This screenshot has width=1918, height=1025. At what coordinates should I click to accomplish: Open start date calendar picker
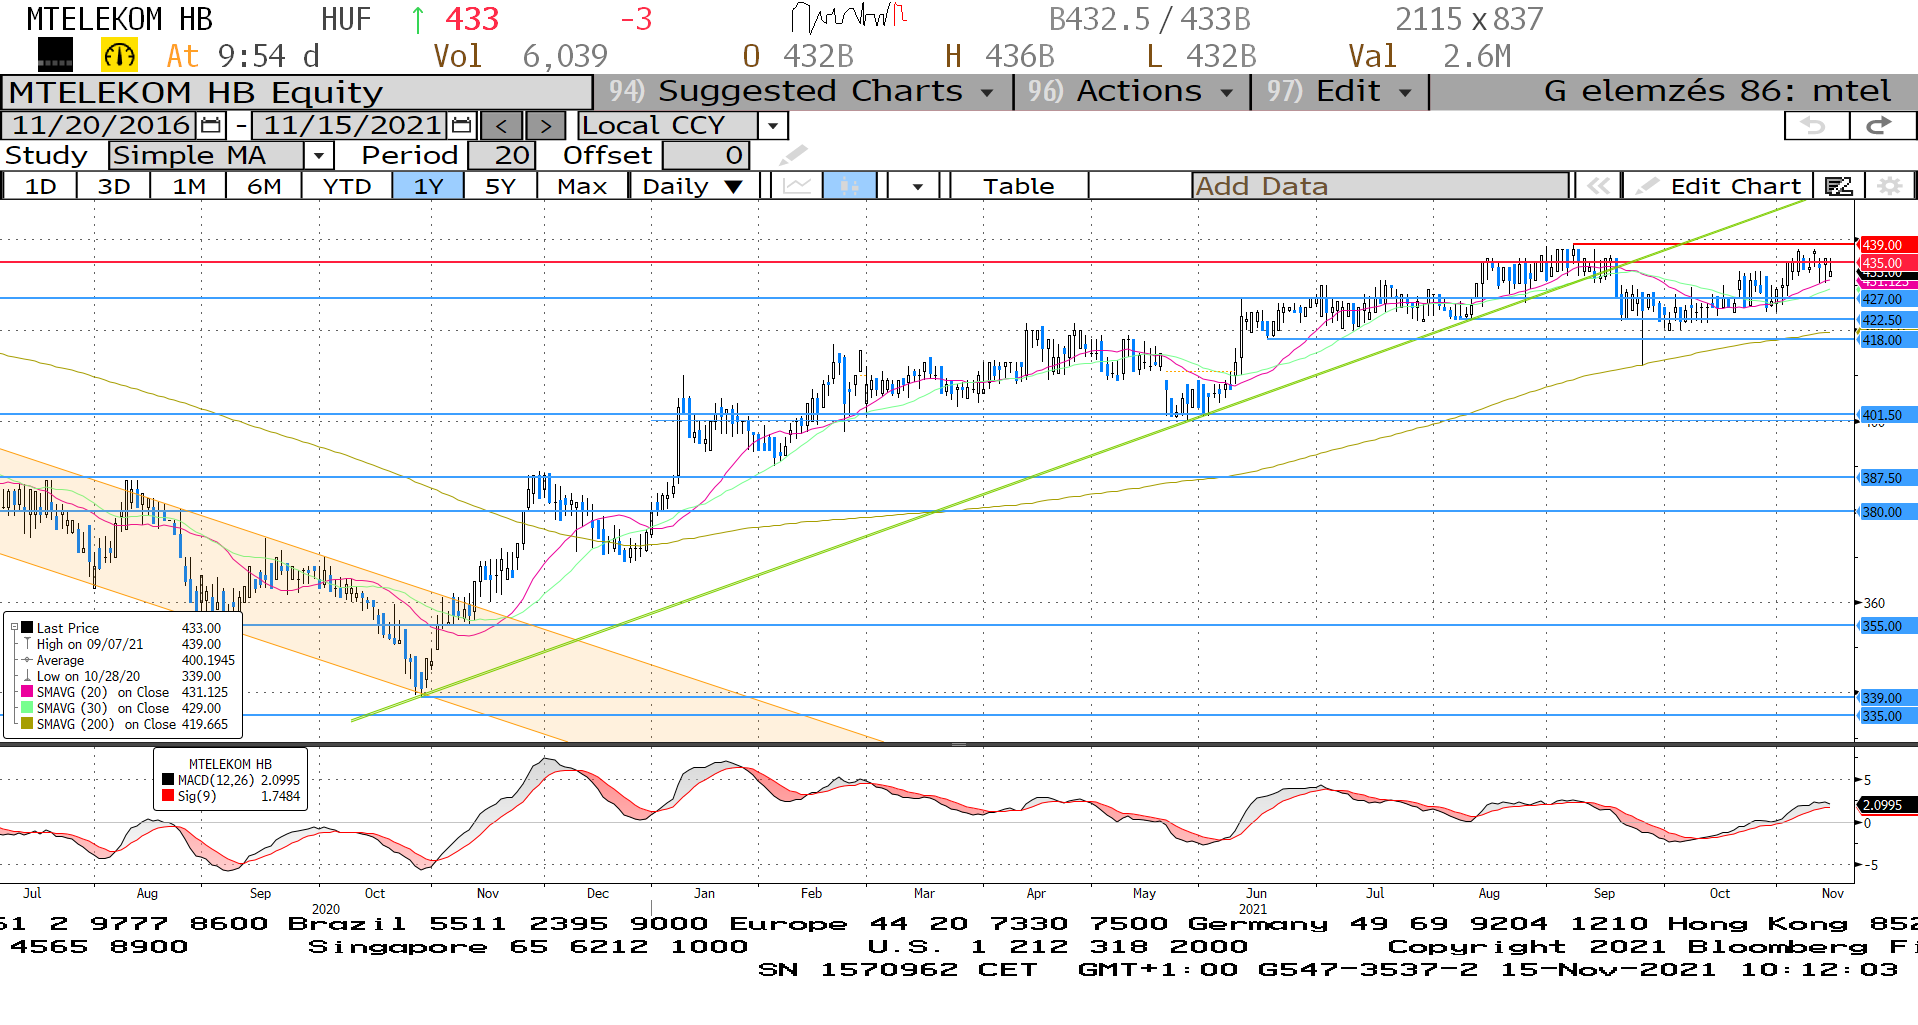click(210, 126)
